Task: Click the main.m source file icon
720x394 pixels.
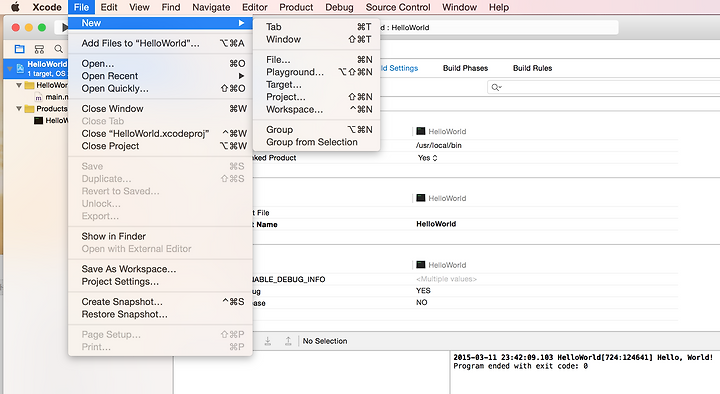Action: point(39,97)
